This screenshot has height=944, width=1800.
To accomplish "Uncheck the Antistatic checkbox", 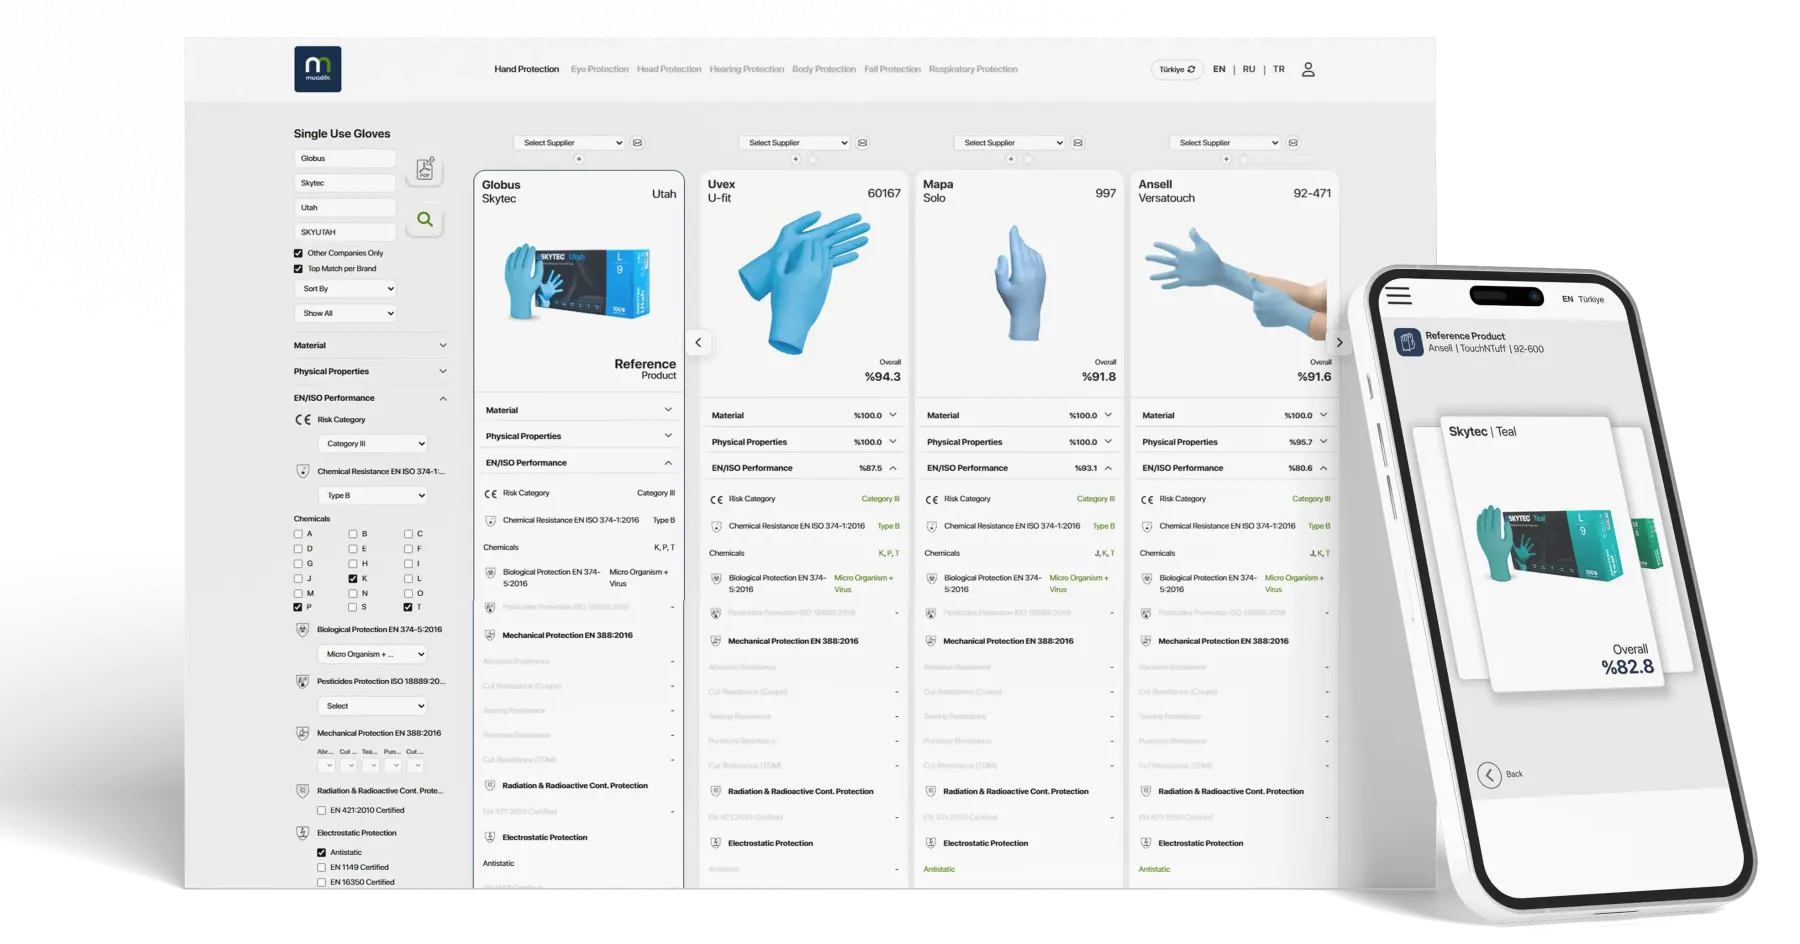I will (x=322, y=853).
